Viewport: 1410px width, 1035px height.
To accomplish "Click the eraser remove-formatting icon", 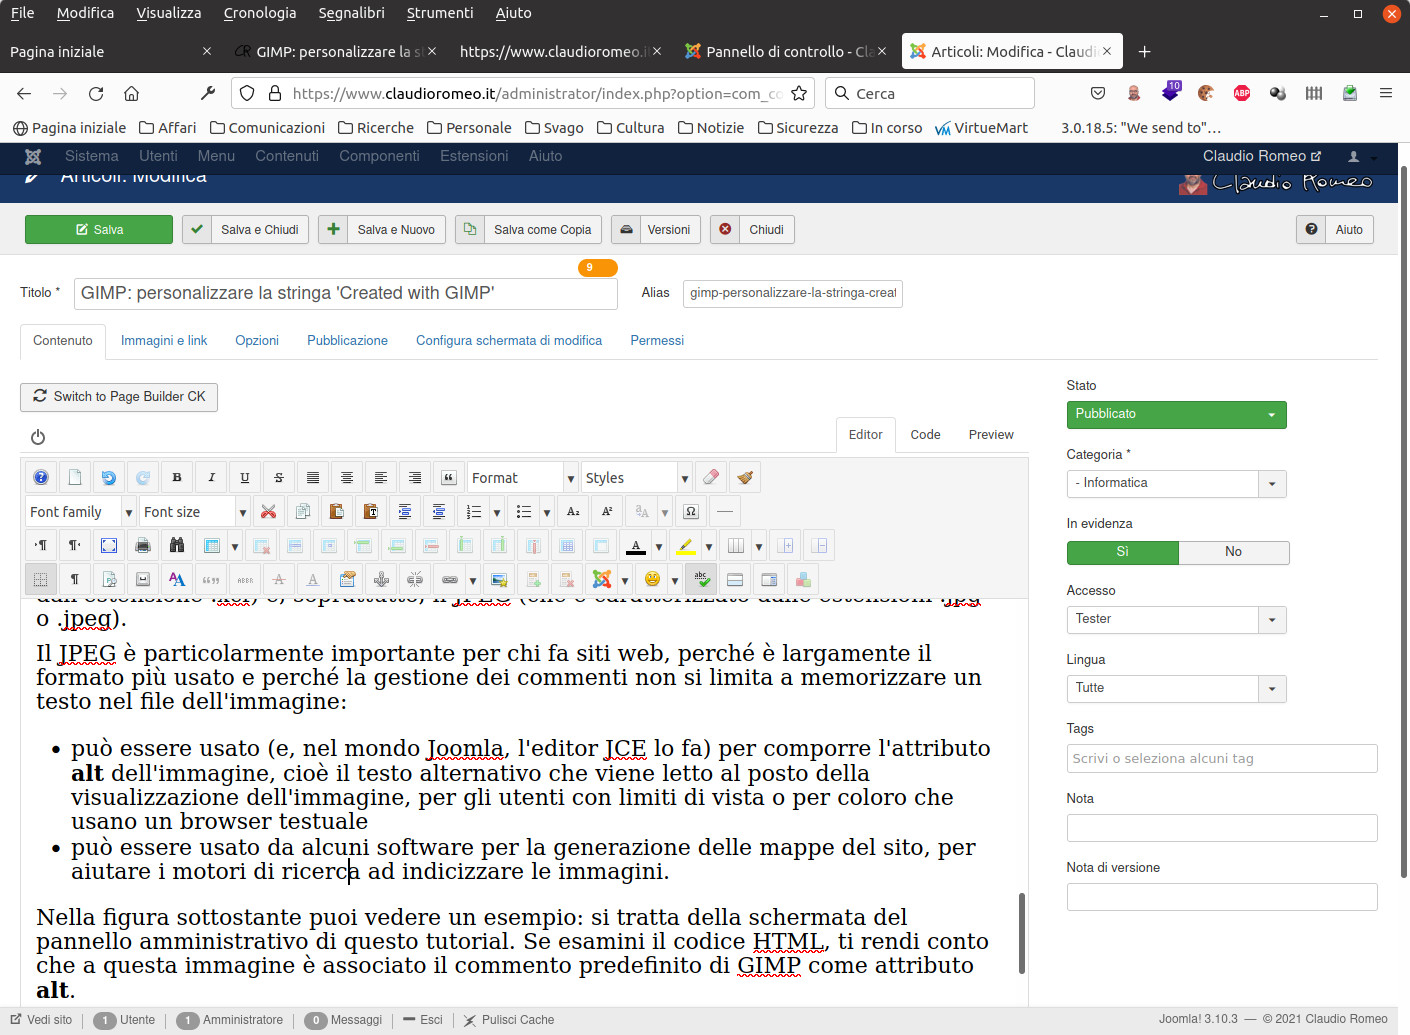I will tap(711, 477).
